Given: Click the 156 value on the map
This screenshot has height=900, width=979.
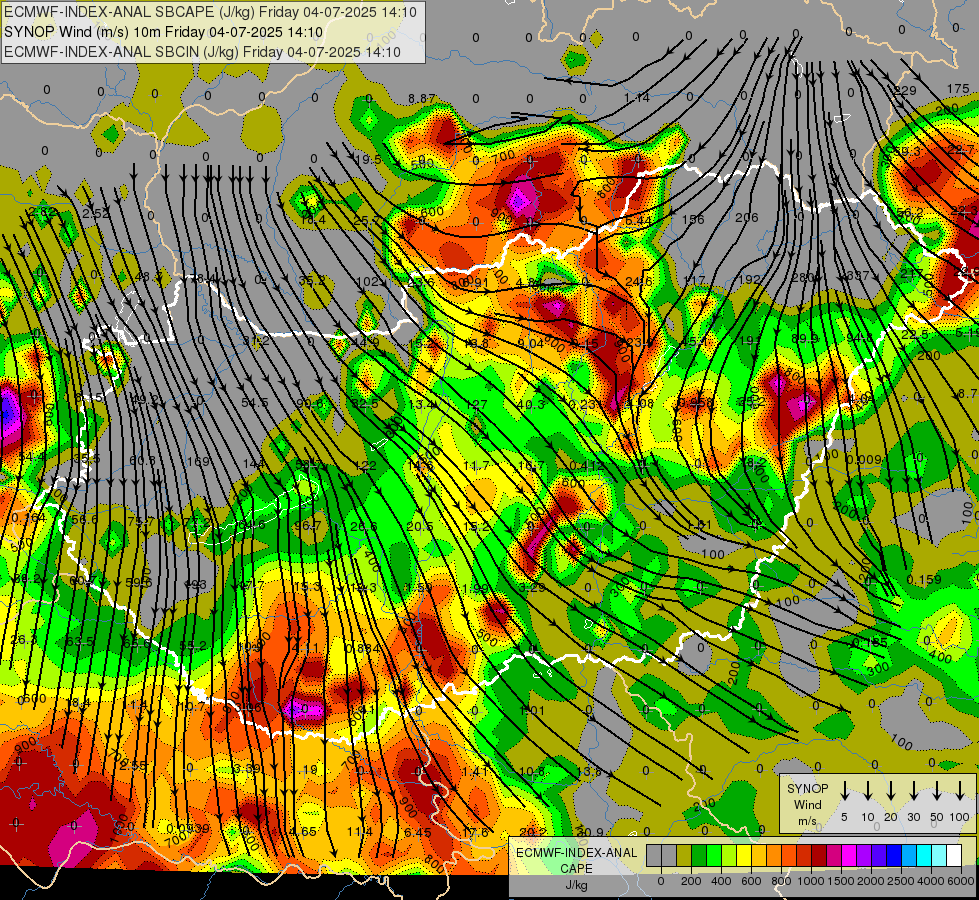Looking at the screenshot, I should click(693, 219).
